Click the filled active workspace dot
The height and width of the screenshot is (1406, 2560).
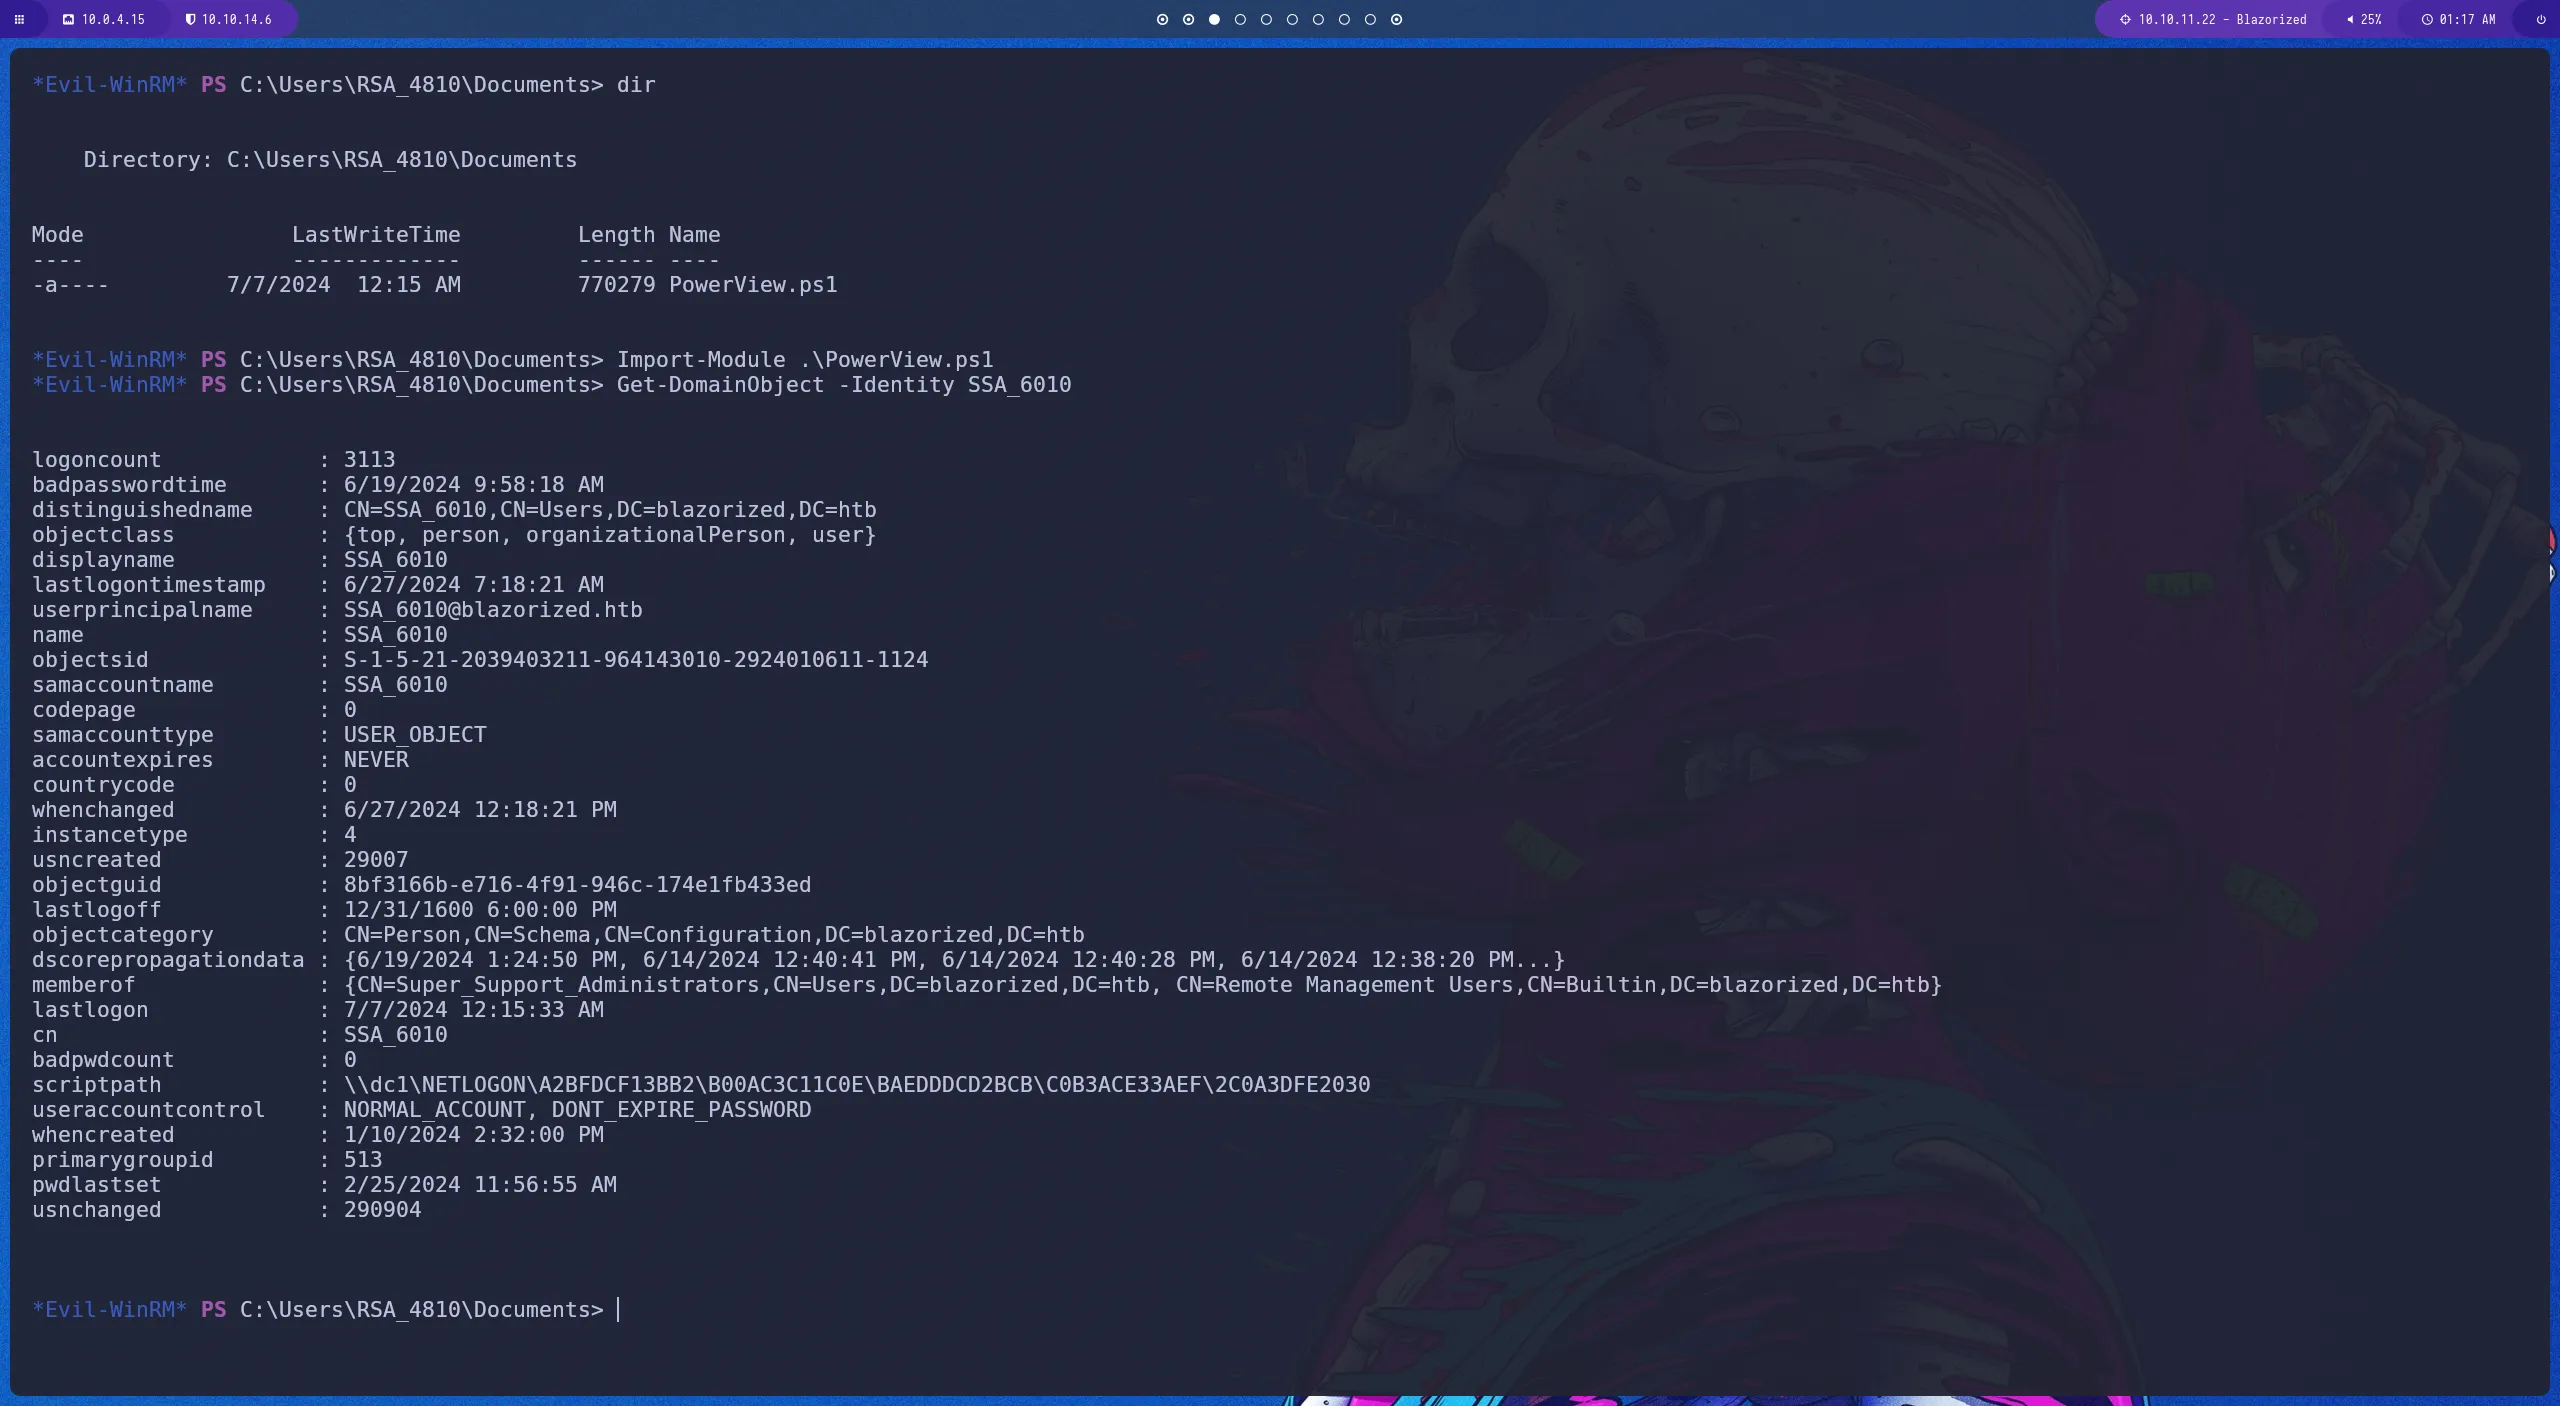pyautogui.click(x=1214, y=19)
